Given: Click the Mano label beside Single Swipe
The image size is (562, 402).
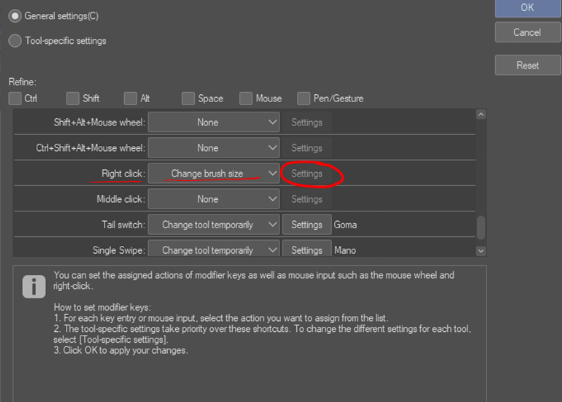Looking at the screenshot, I should point(345,250).
